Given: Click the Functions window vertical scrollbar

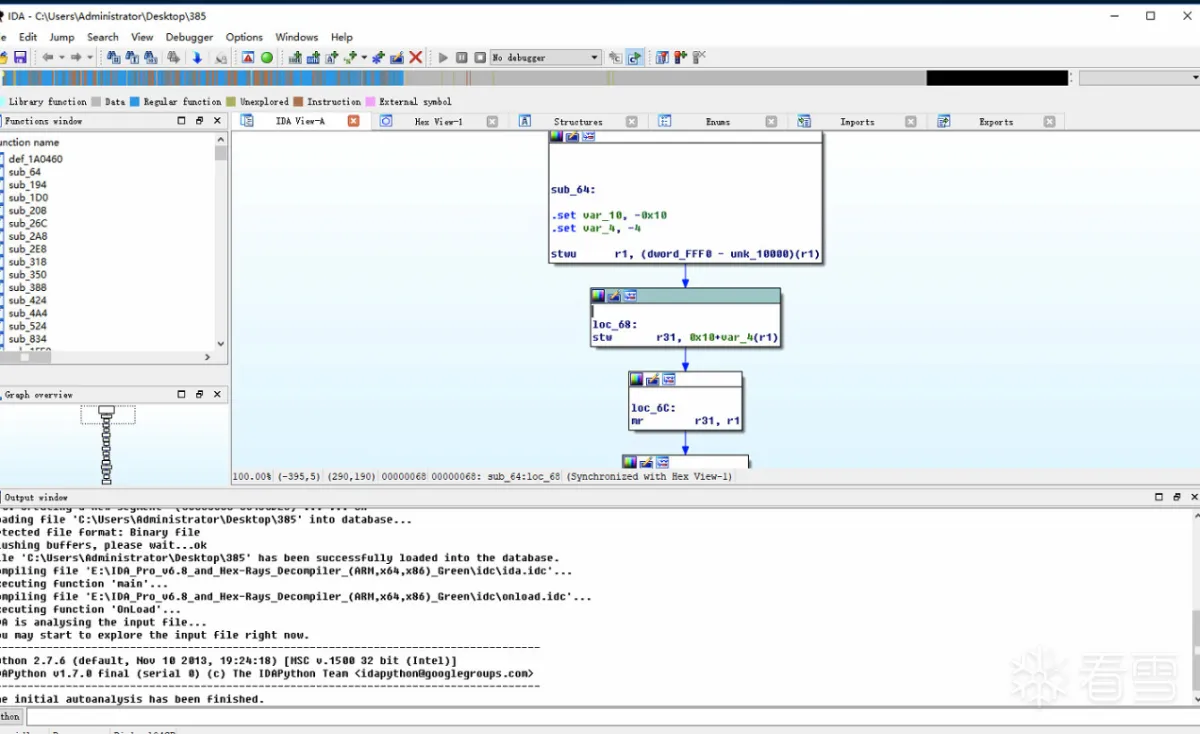Looking at the screenshot, I should coord(221,242).
